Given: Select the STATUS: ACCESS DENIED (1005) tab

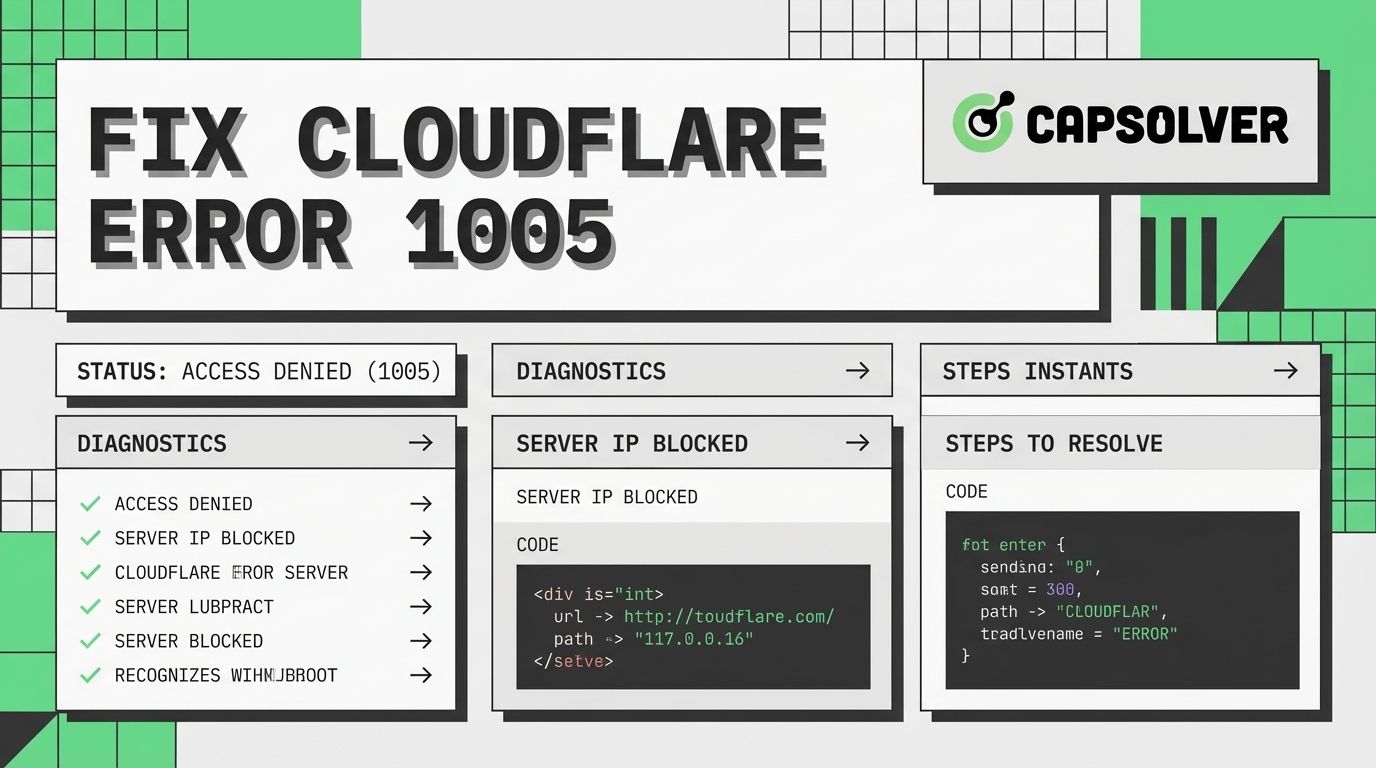Looking at the screenshot, I should pyautogui.click(x=257, y=371).
